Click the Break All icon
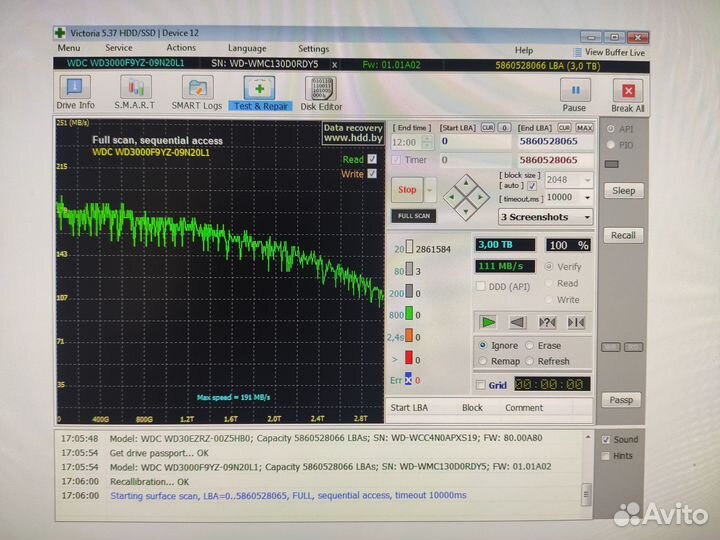 pyautogui.click(x=627, y=93)
